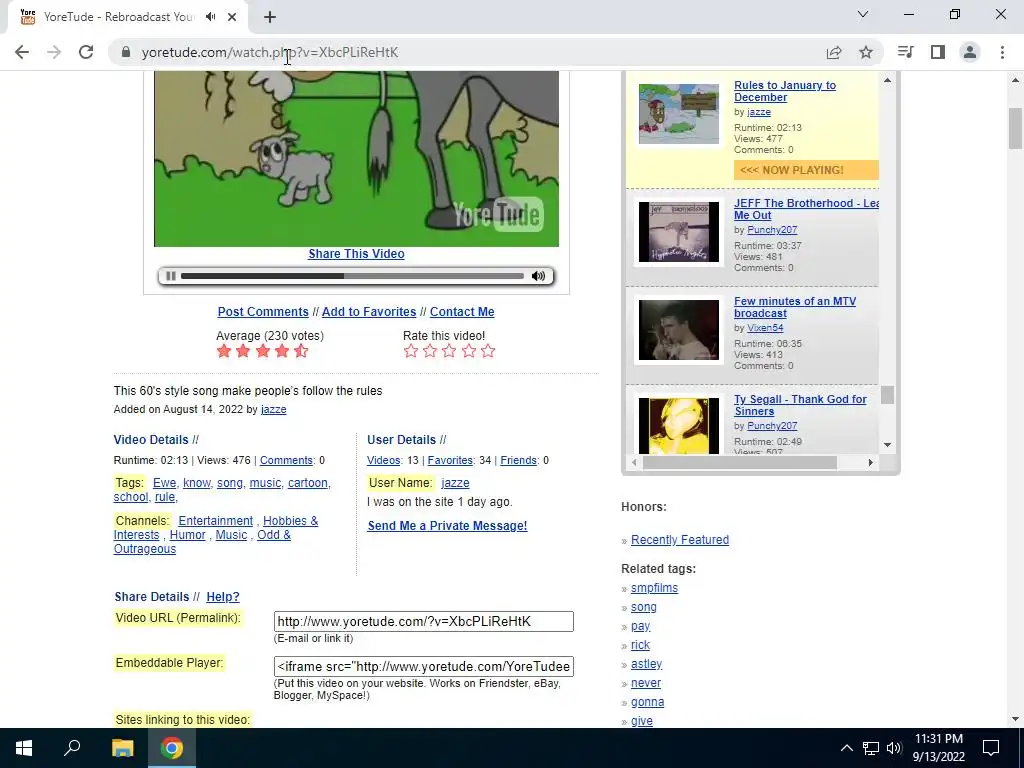
Task: Rate the video four stars
Action: 469,351
